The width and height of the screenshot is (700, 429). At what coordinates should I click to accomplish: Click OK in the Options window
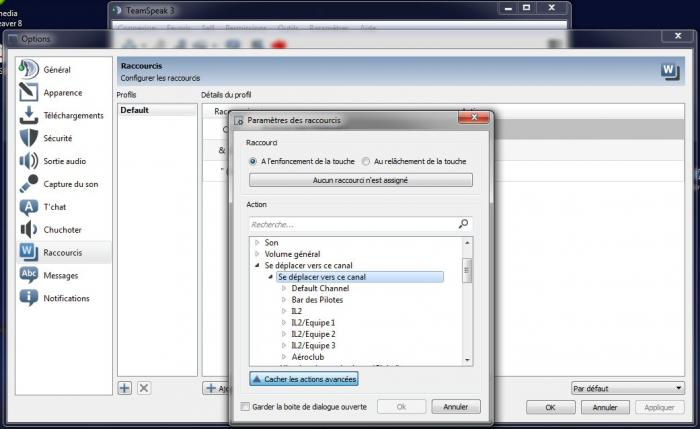coord(550,407)
